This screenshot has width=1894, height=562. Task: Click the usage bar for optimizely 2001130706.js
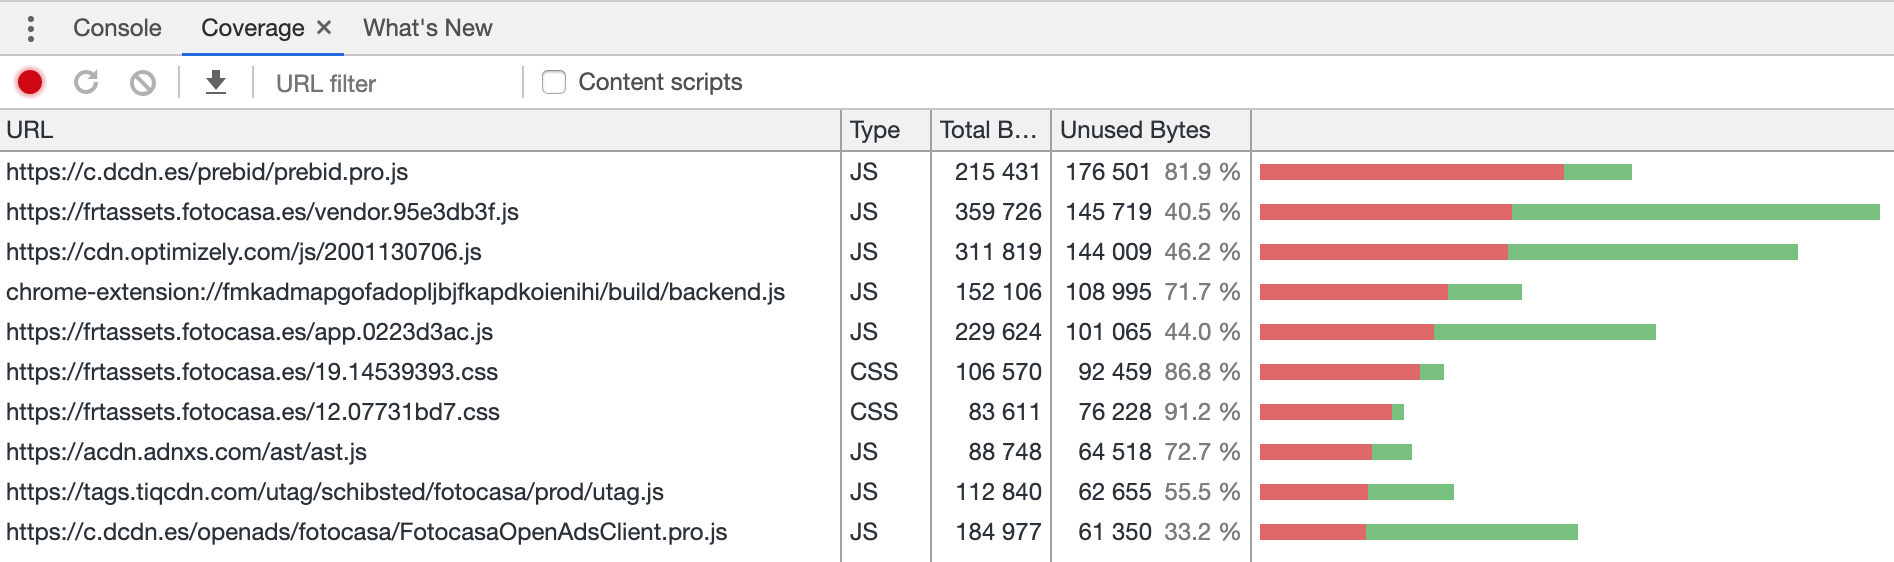click(1529, 252)
